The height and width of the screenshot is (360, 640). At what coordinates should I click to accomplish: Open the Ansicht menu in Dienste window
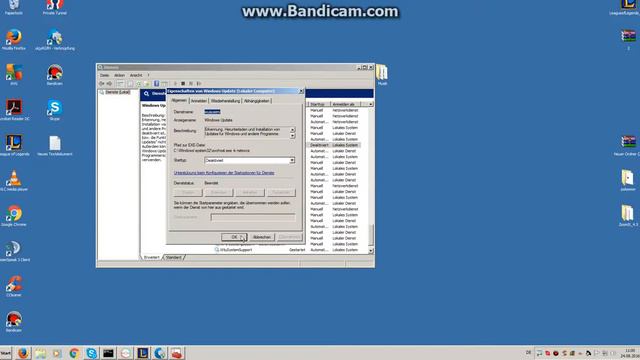click(x=136, y=75)
